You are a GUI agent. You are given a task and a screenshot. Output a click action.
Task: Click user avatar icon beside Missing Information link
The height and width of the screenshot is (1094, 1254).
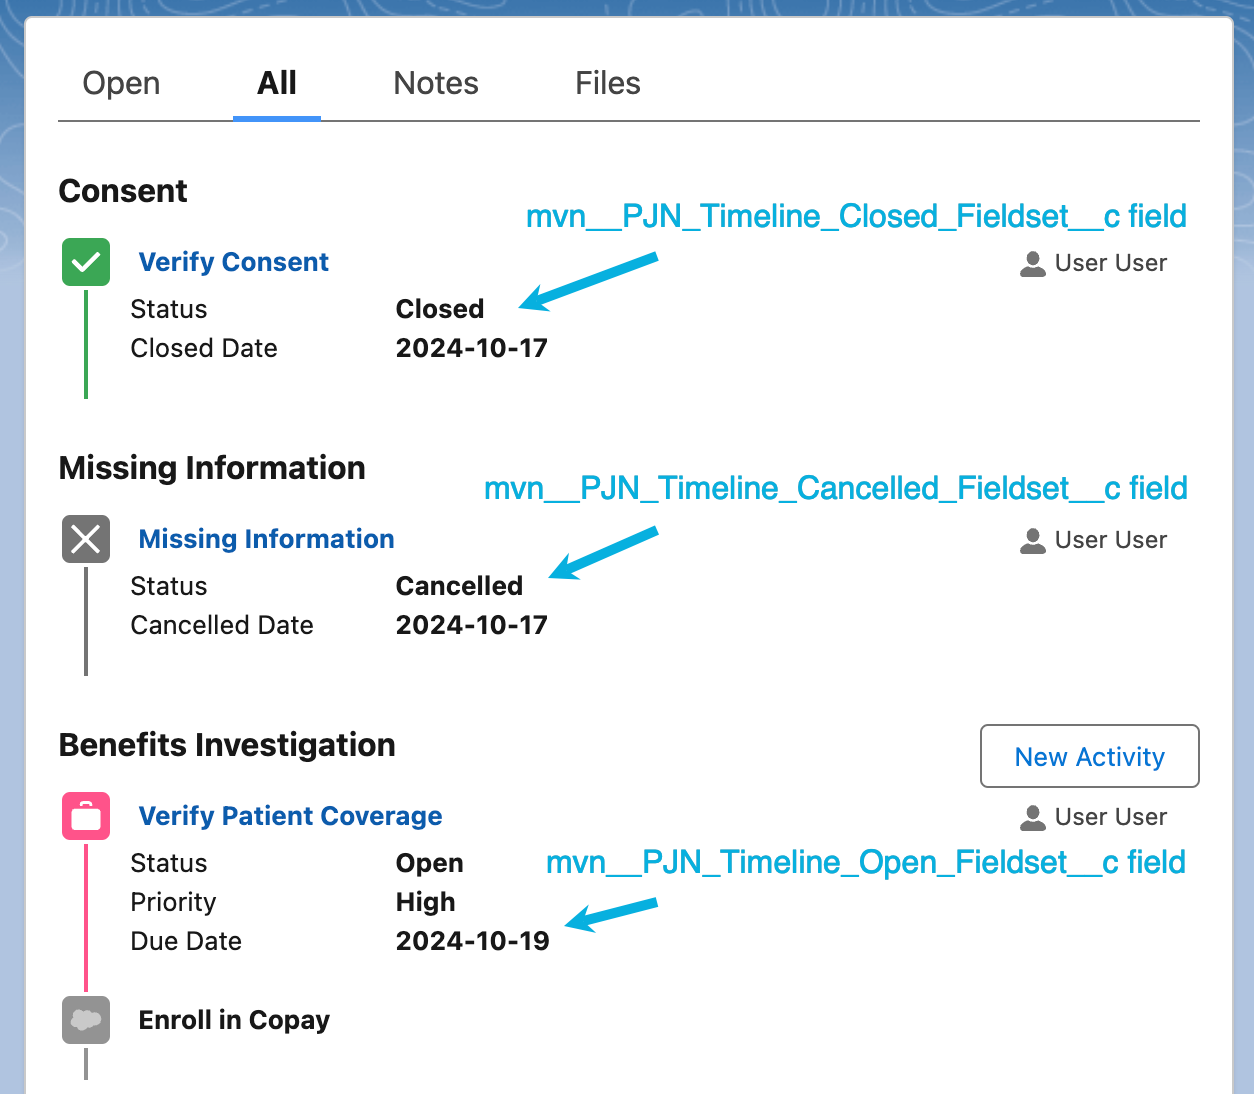(x=1033, y=541)
